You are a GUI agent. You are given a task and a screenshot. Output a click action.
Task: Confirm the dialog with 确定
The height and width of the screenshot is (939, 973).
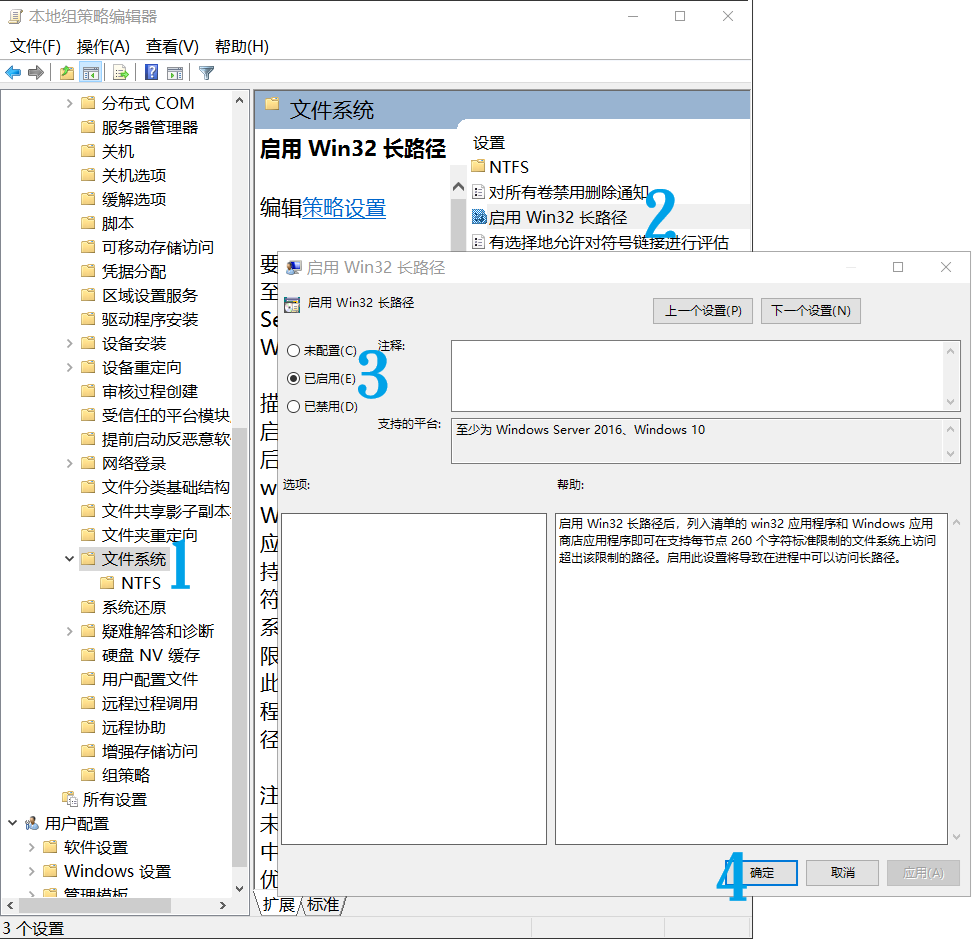[761, 873]
